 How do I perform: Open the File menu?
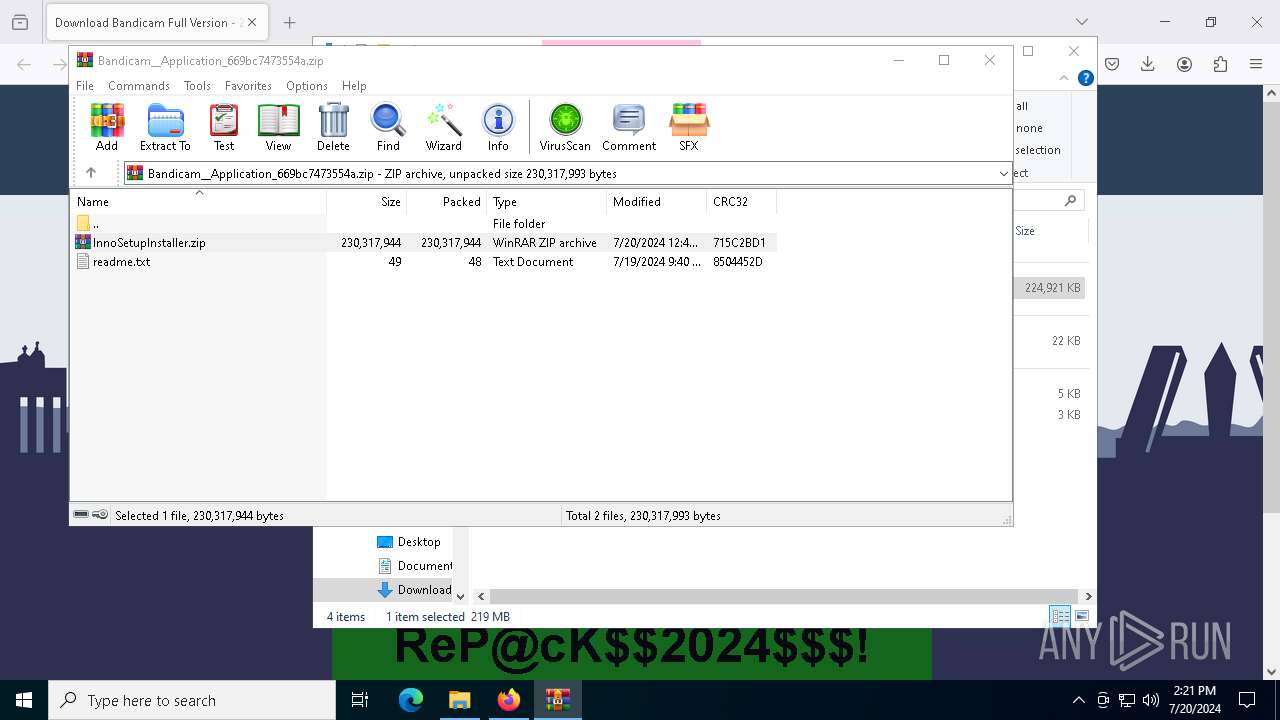click(x=85, y=86)
